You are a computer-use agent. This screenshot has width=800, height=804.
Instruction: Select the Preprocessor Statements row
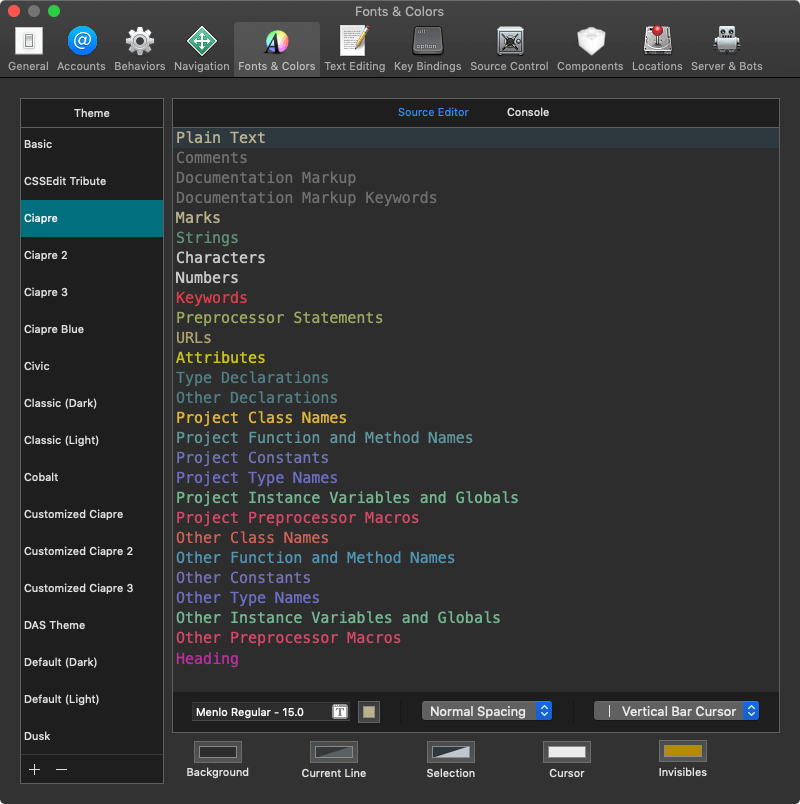[x=476, y=317]
